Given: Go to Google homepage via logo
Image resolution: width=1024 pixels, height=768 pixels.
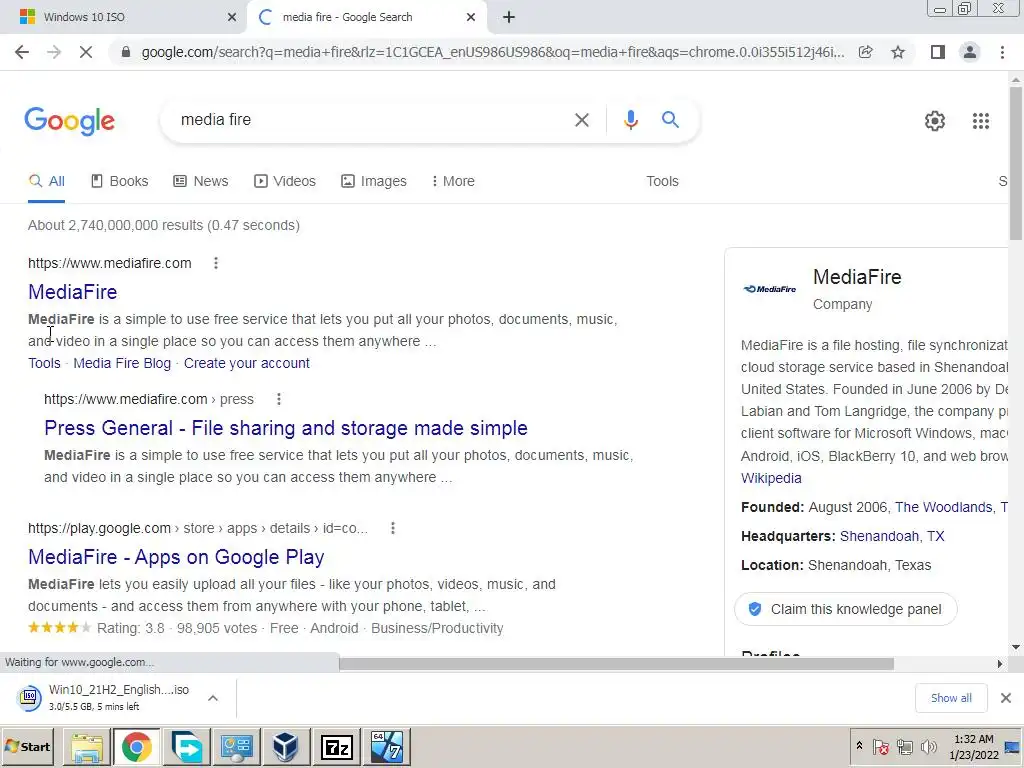Looking at the screenshot, I should click(x=70, y=121).
